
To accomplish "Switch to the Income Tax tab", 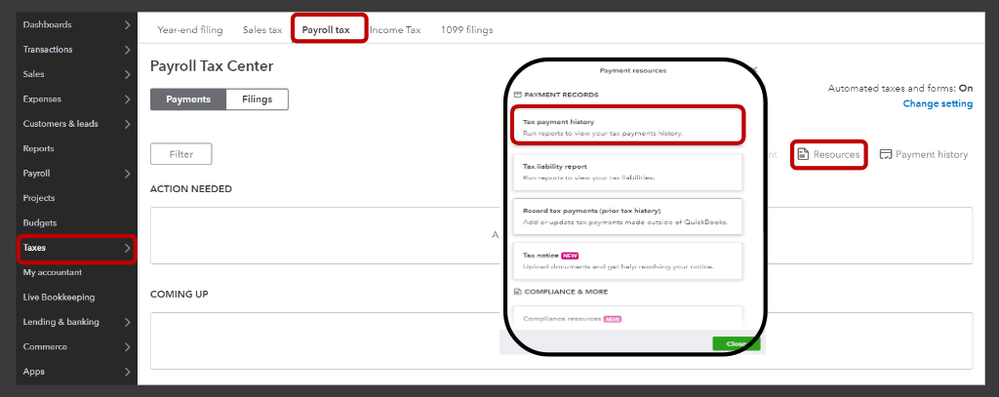I will [x=395, y=30].
